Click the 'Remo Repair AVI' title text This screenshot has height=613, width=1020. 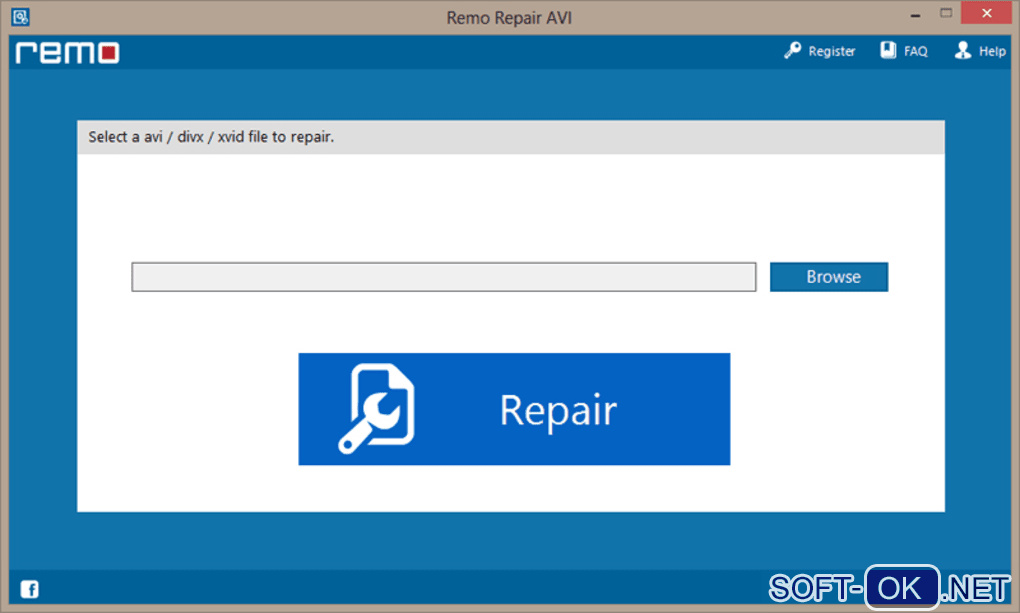(509, 18)
